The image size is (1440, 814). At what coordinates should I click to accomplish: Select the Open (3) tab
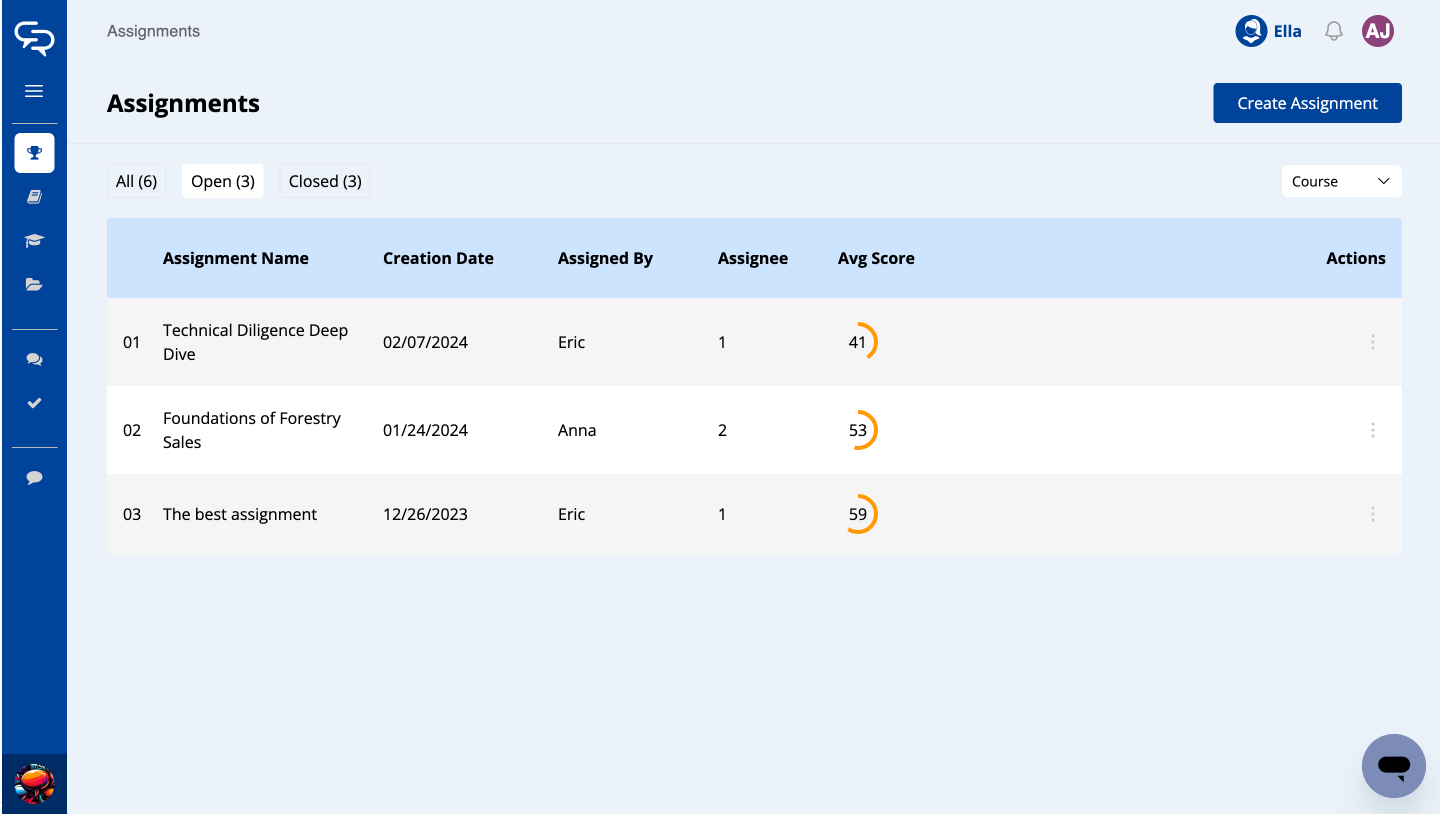(x=223, y=181)
